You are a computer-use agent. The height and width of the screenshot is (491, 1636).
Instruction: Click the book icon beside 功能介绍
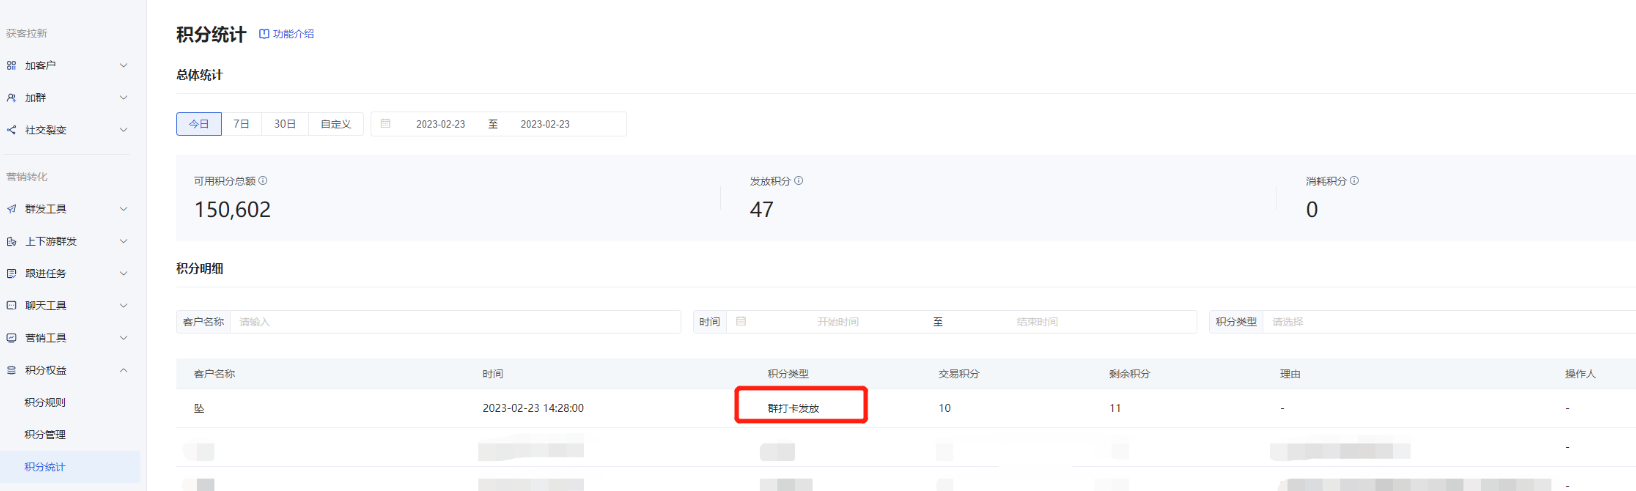(x=264, y=34)
